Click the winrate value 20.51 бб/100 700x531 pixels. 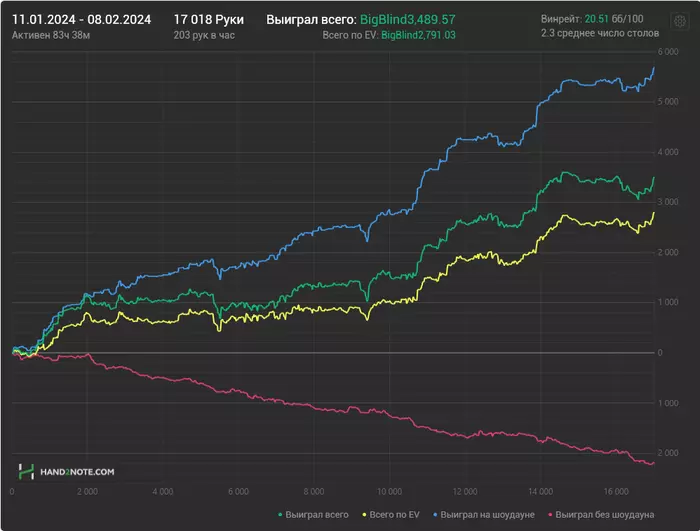click(x=614, y=19)
